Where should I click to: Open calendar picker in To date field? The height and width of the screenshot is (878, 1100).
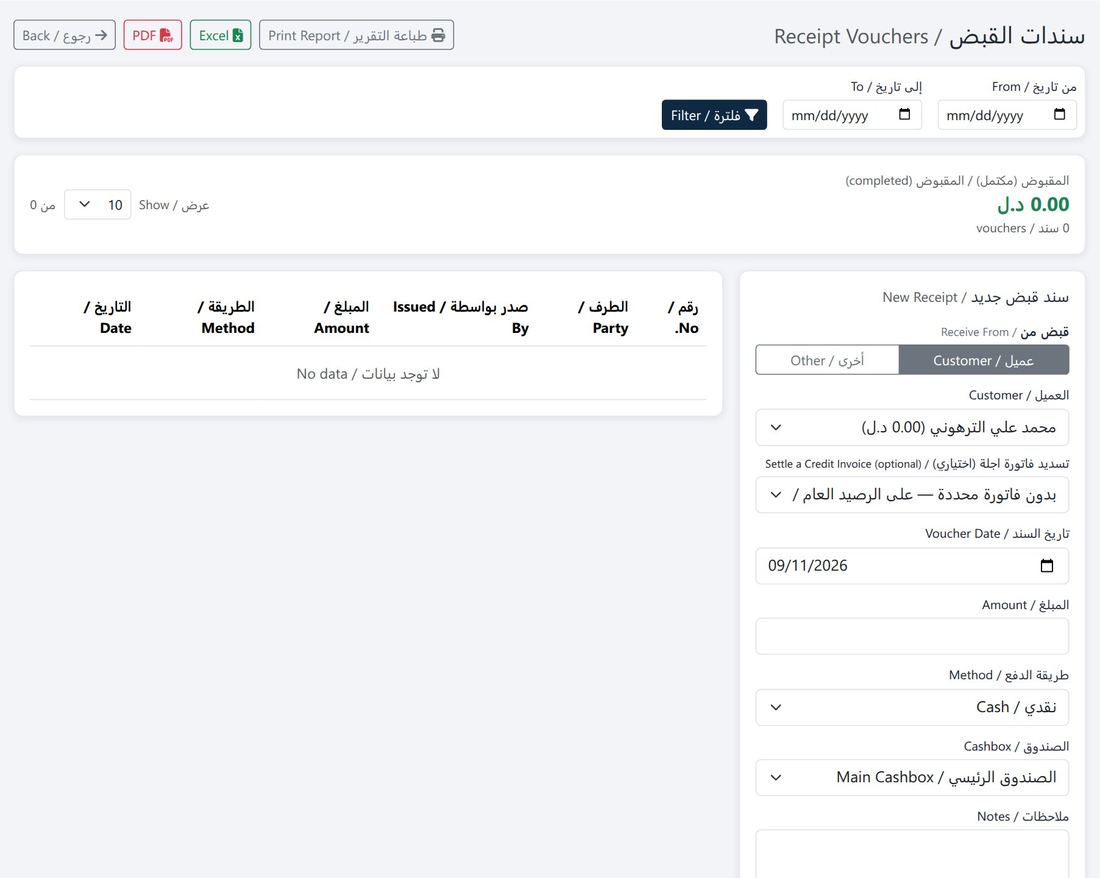904,114
